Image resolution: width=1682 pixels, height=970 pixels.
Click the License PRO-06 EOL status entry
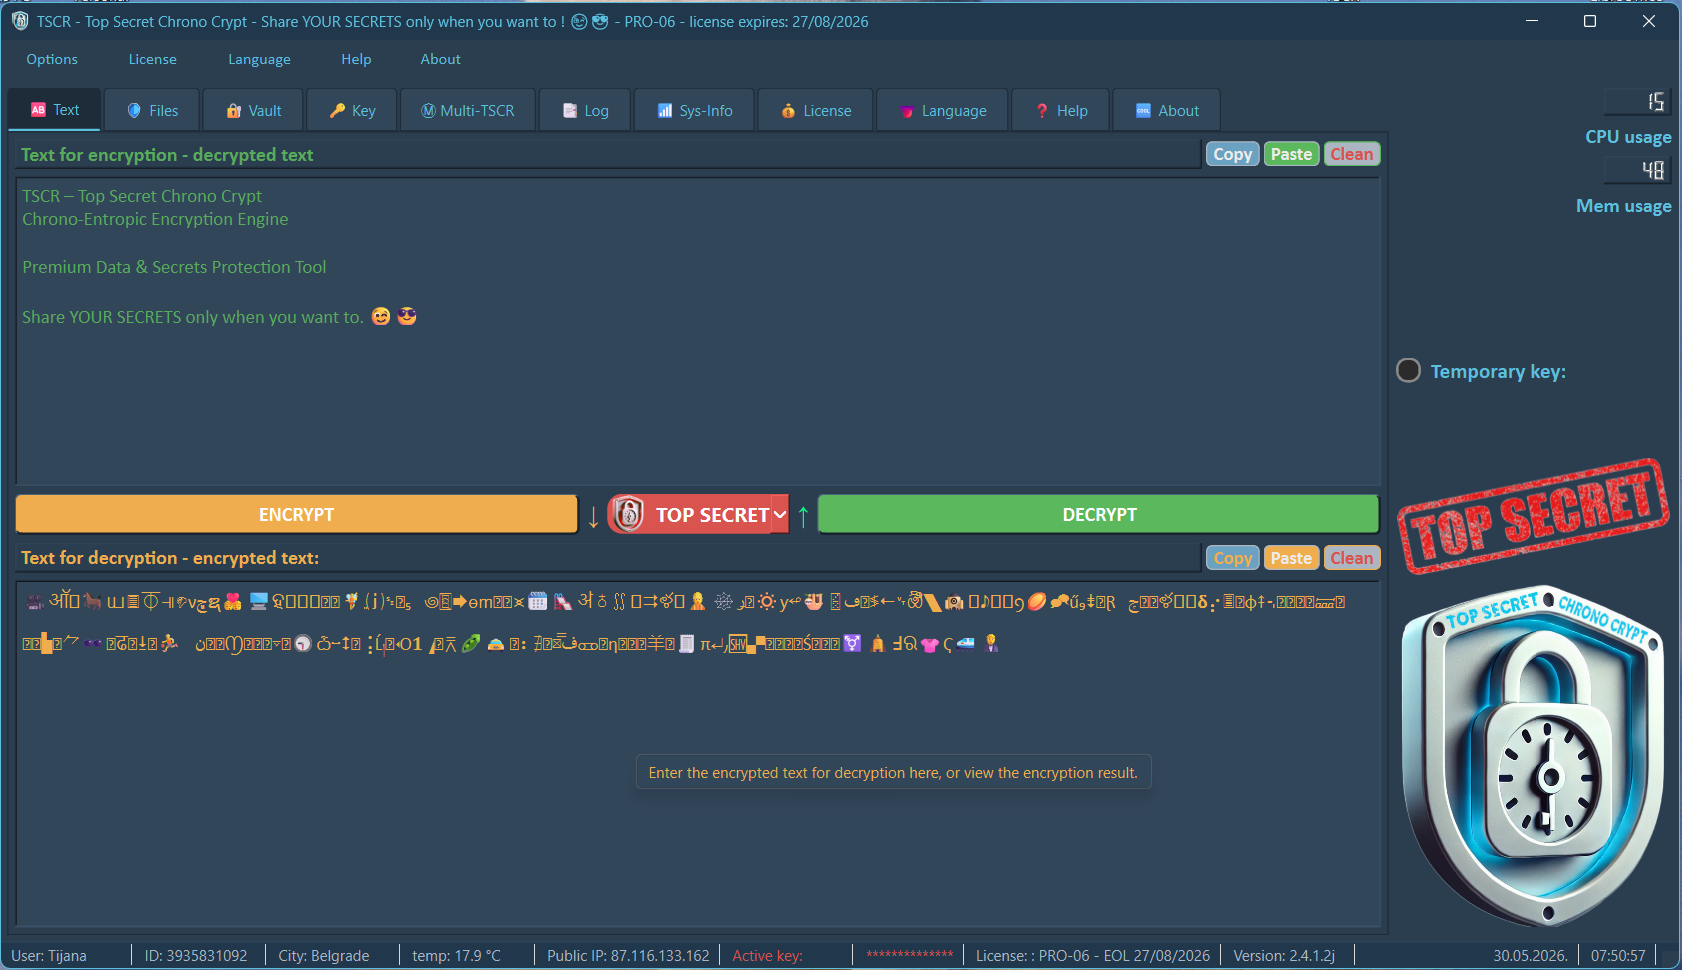click(x=1092, y=956)
